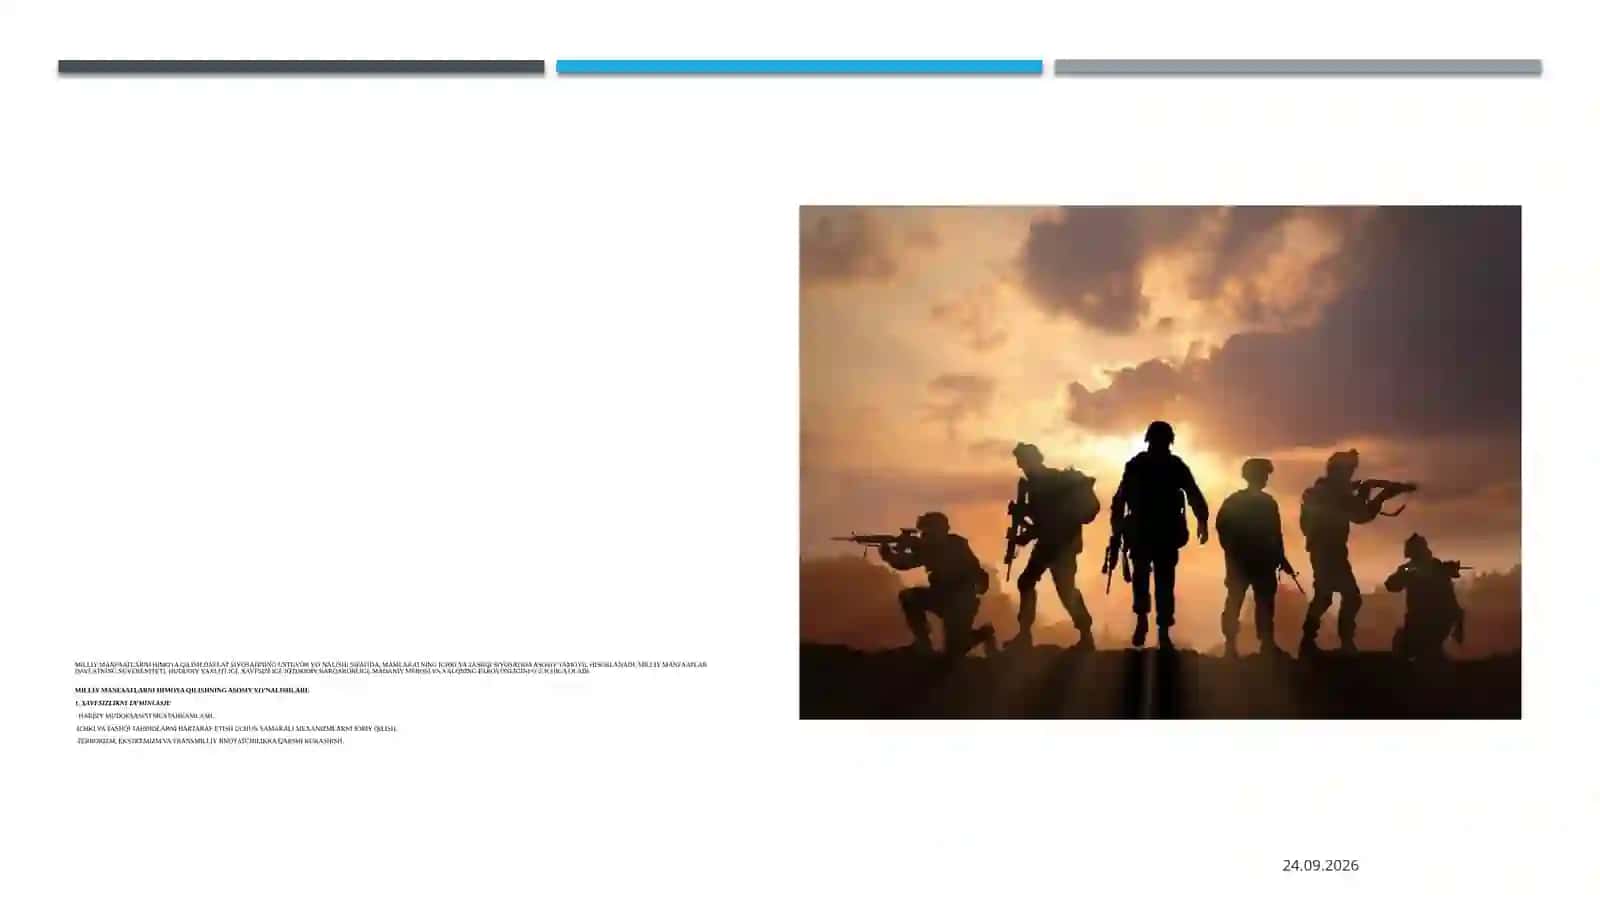Click the italic line 1. XAVFSIZLIKNI TA'MINLASH
The image size is (1600, 899).
tap(123, 703)
